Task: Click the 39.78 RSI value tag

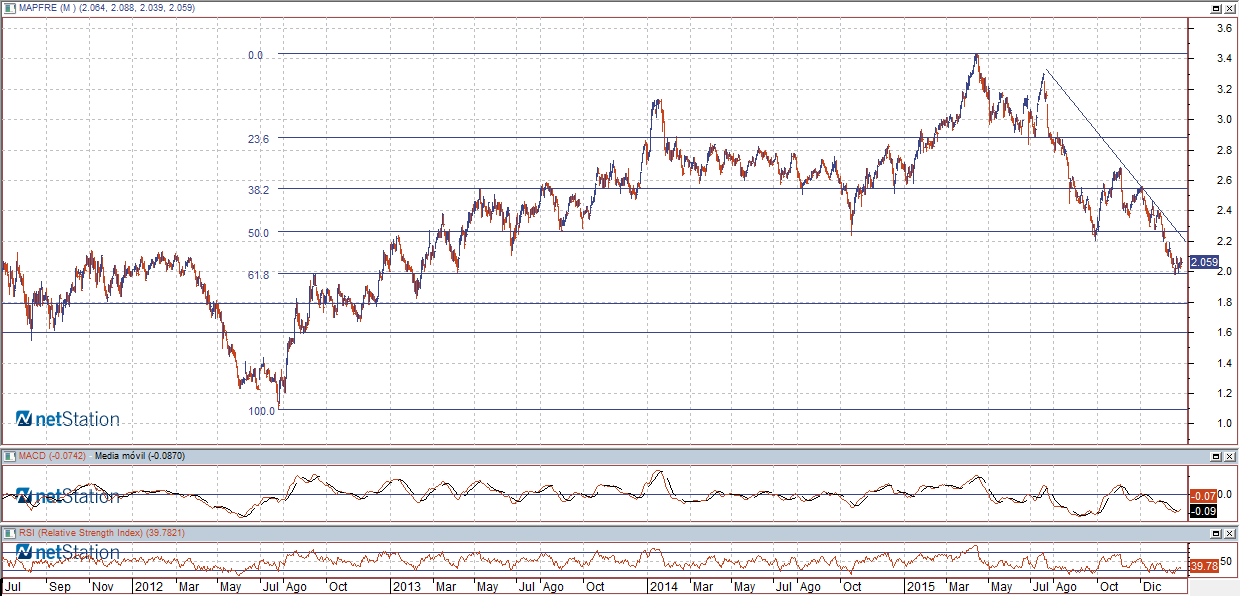Action: click(x=1204, y=567)
